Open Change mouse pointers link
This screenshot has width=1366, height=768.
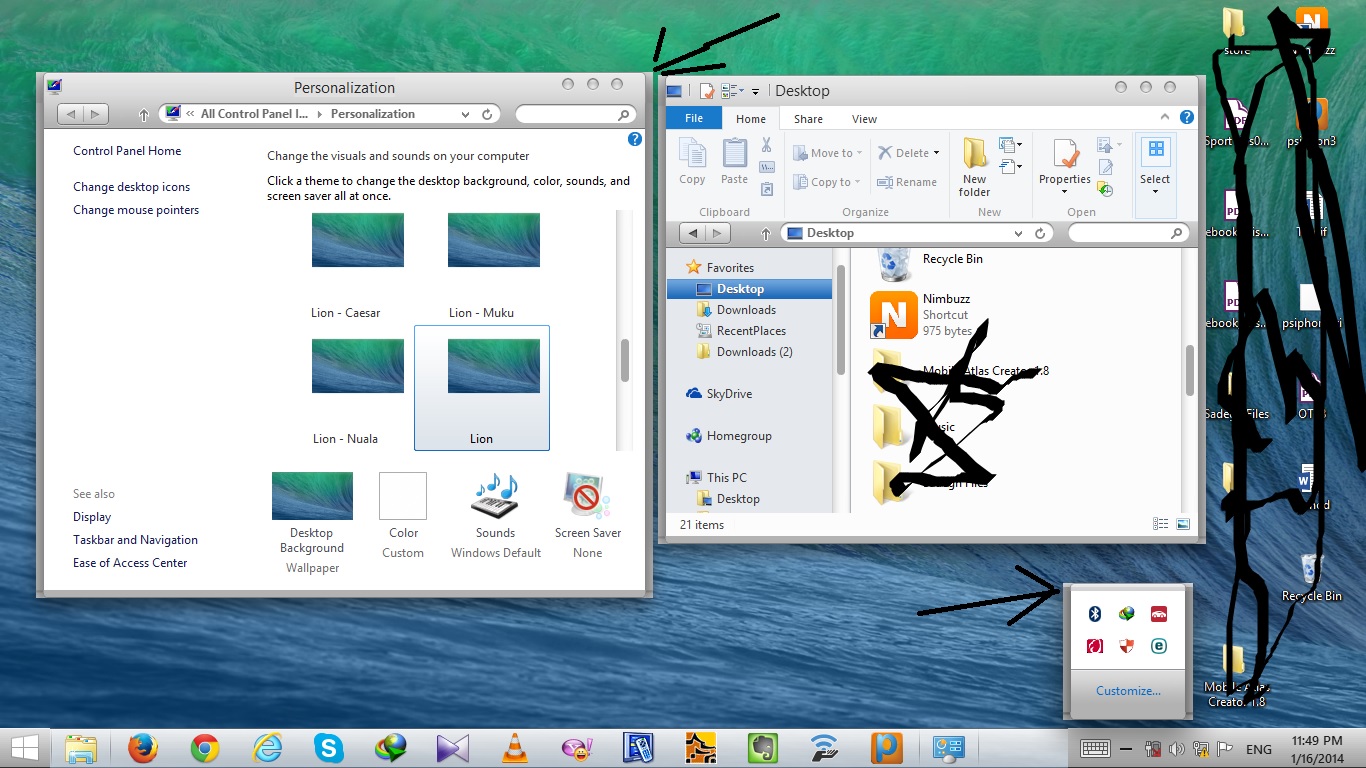click(136, 210)
